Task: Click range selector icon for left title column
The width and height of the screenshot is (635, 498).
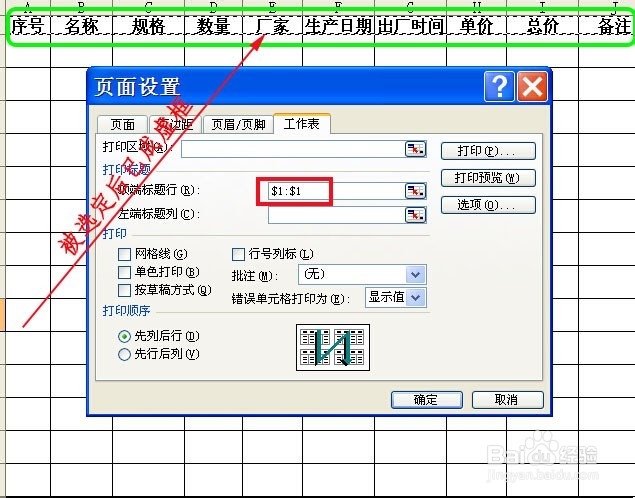Action: [416, 215]
